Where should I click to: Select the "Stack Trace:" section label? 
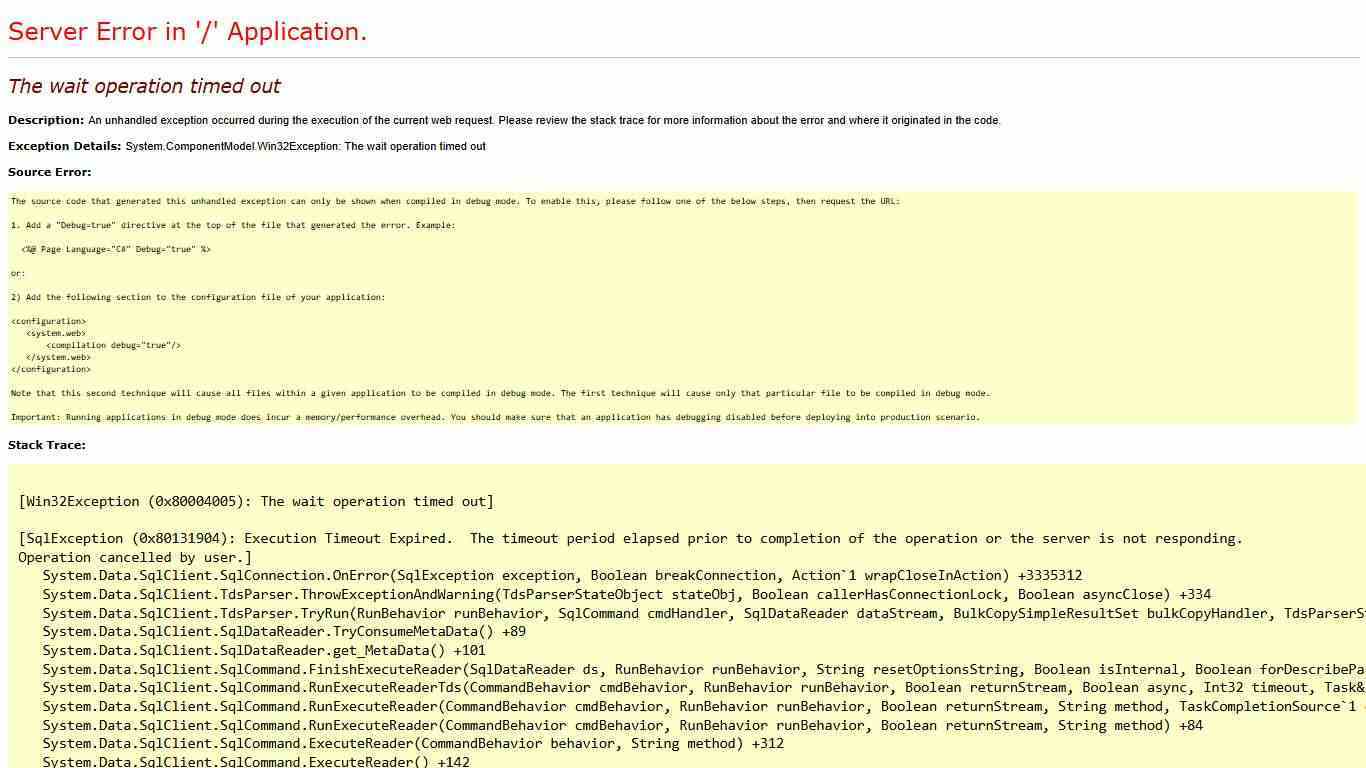[x=47, y=445]
